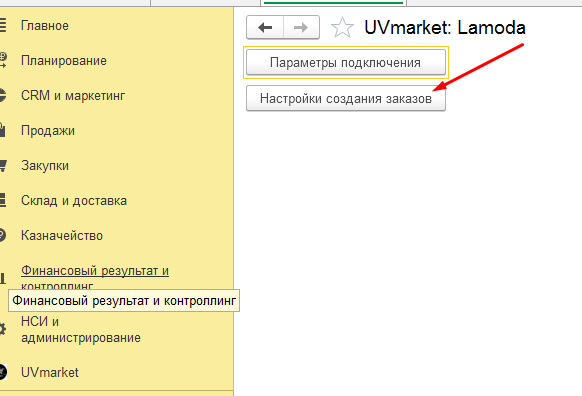
Task: Click the Главное menu icon
Action: 3,26
